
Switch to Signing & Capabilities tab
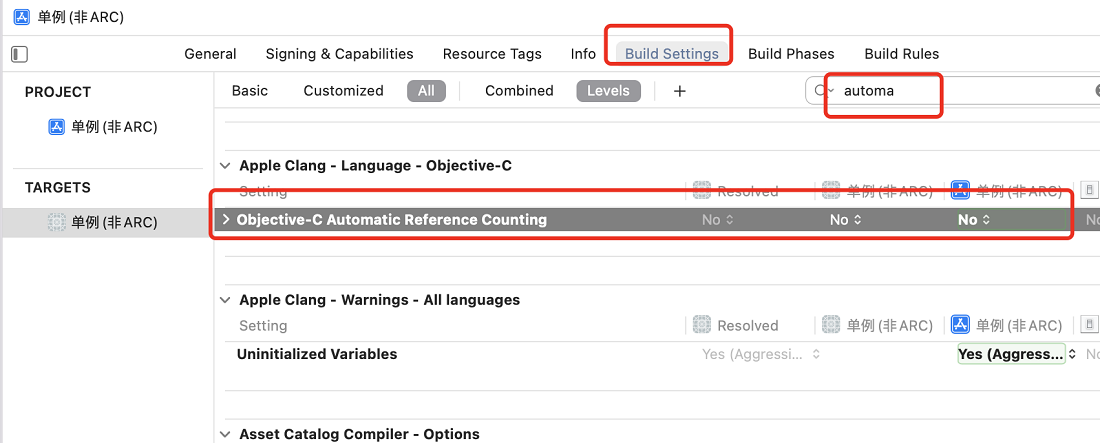[339, 54]
